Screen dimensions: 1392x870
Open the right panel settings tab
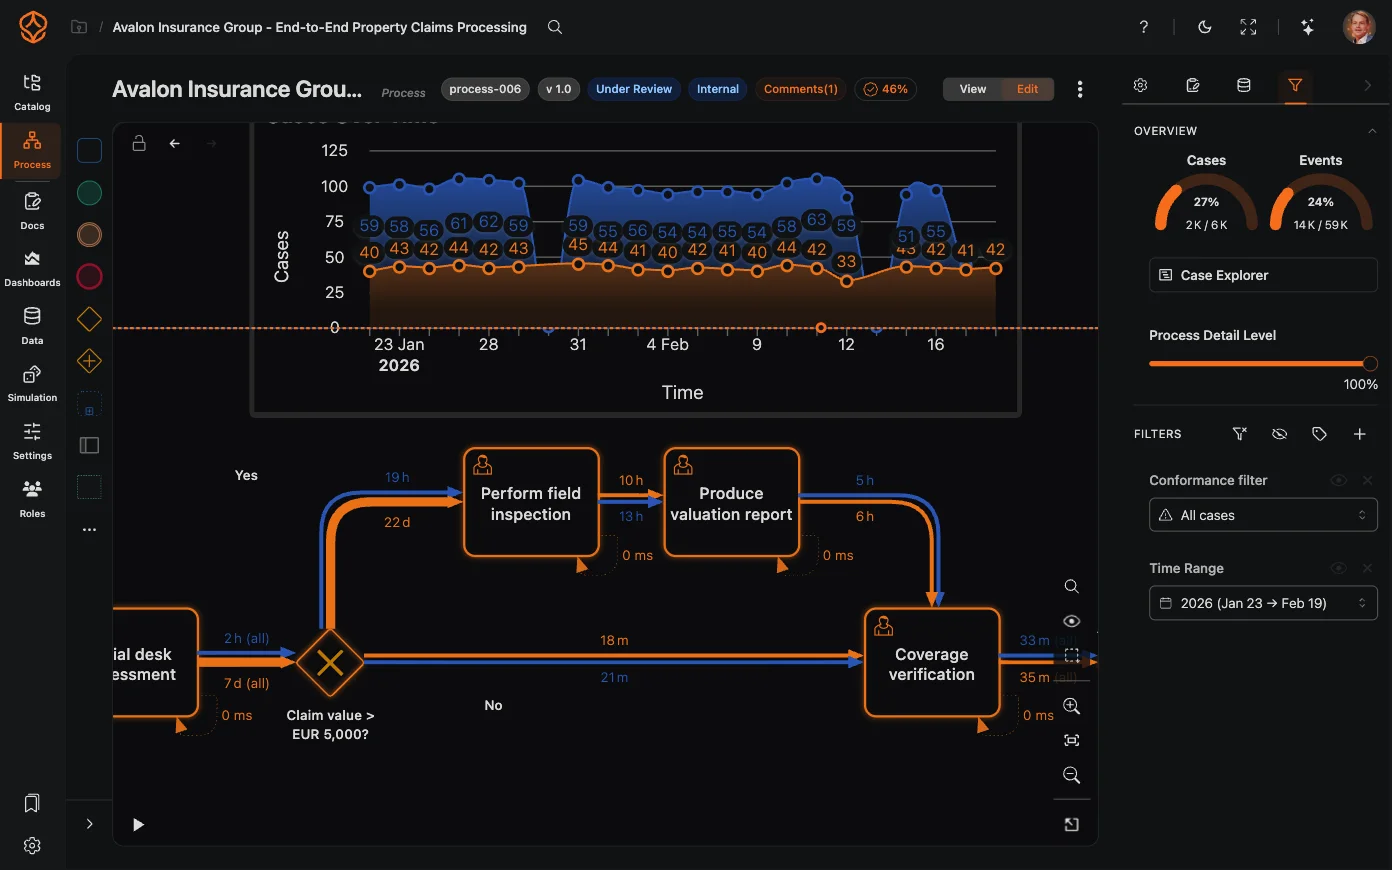click(x=1140, y=86)
